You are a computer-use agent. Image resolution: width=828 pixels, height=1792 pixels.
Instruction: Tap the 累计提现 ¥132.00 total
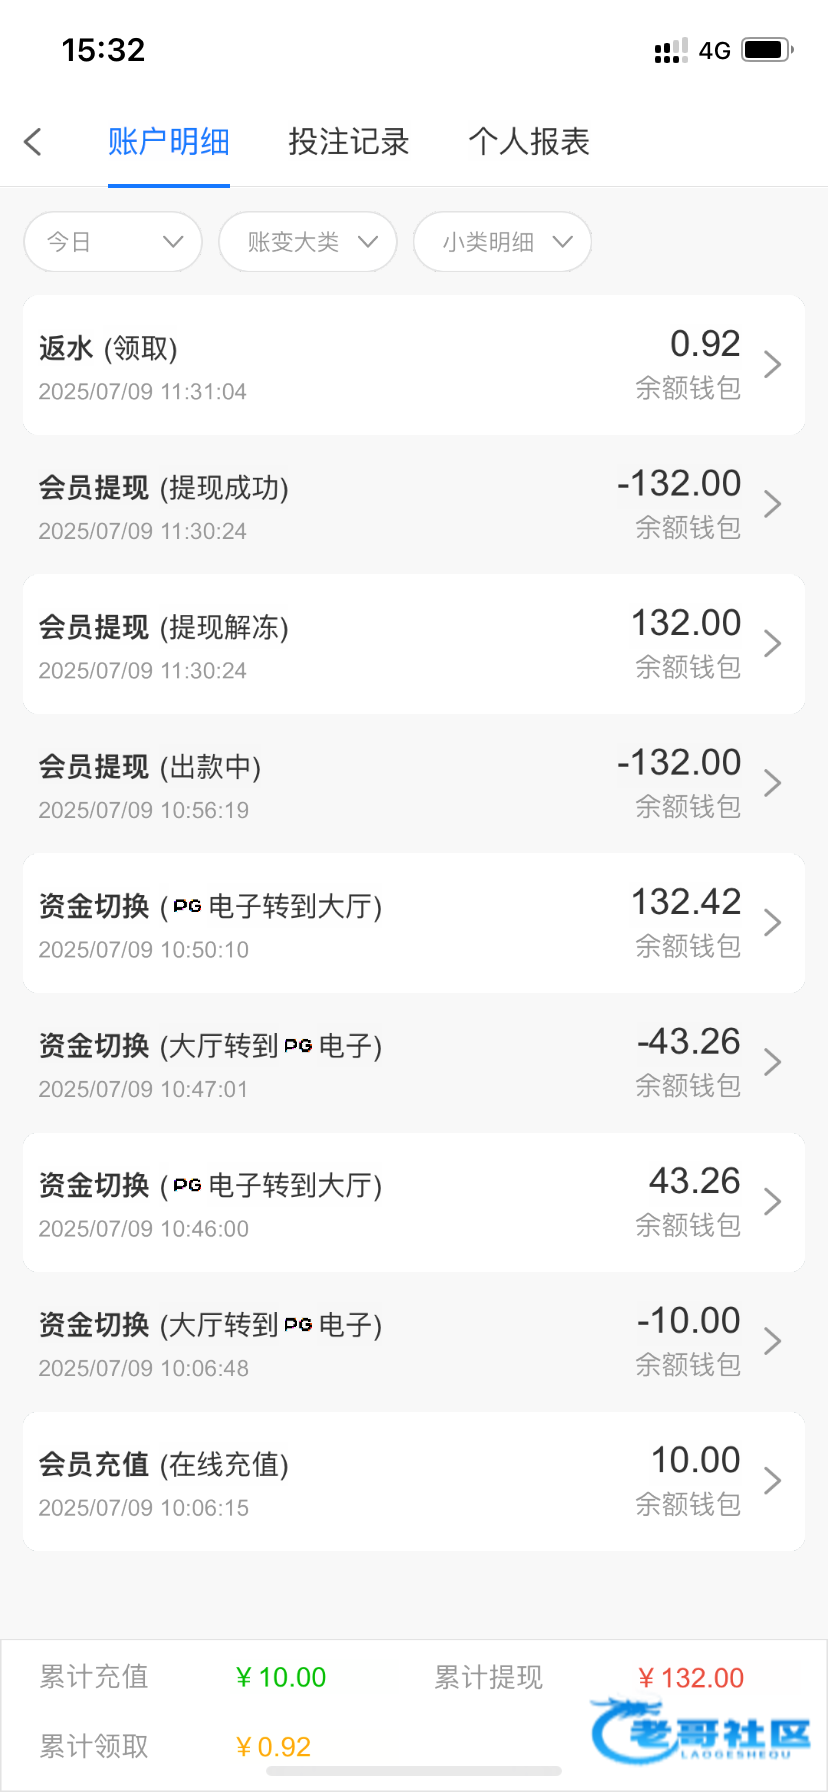(691, 1678)
